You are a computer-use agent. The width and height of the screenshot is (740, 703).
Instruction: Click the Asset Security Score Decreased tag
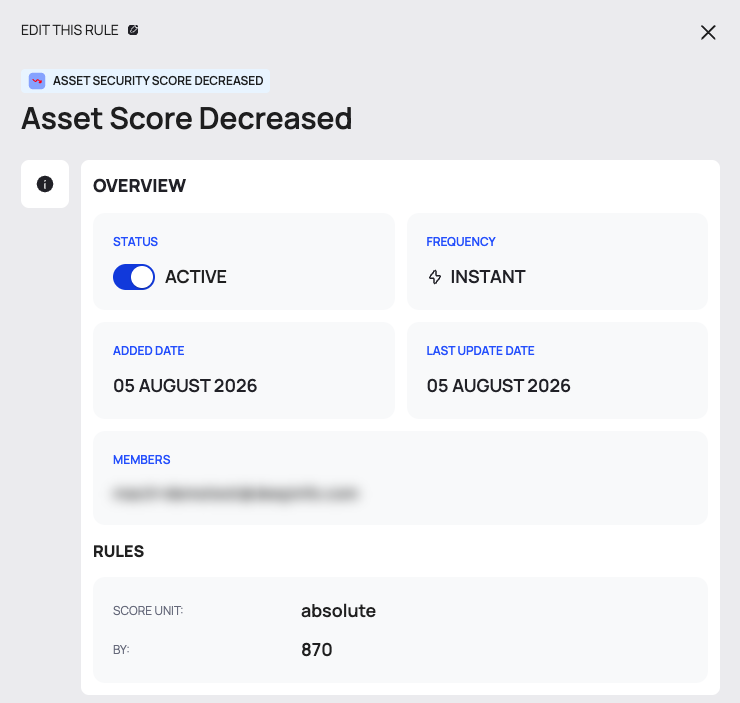click(x=145, y=81)
